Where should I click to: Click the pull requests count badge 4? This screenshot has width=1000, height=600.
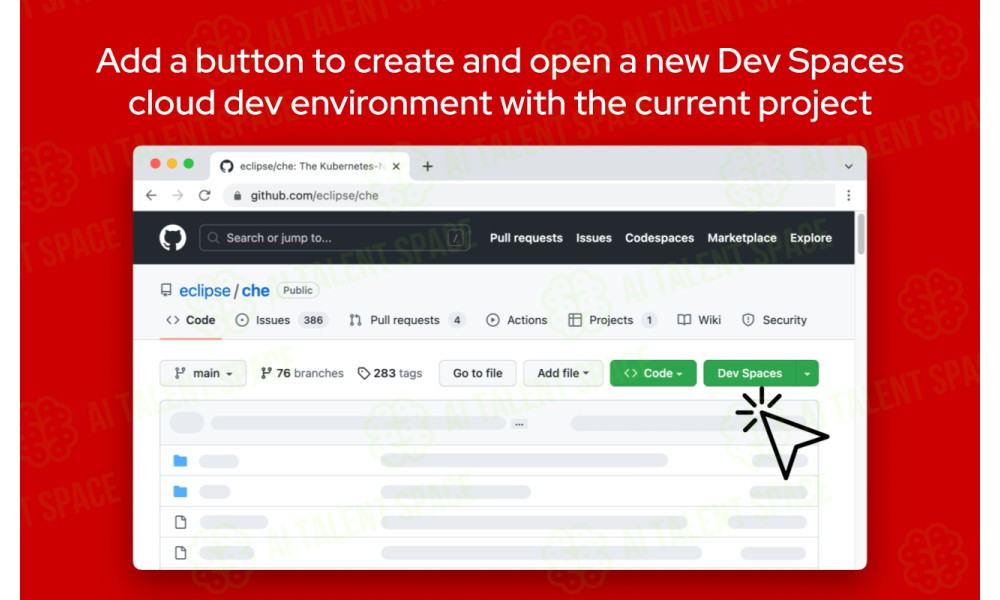pos(457,320)
